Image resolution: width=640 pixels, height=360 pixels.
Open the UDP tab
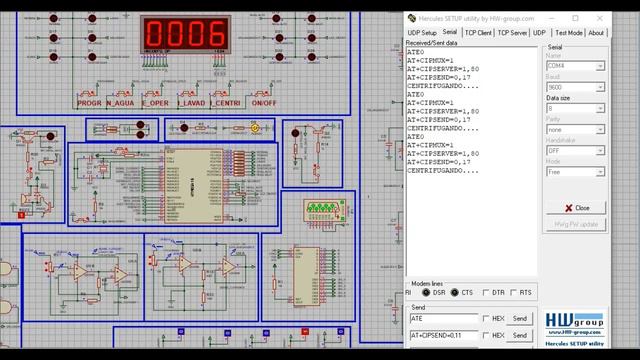[539, 33]
